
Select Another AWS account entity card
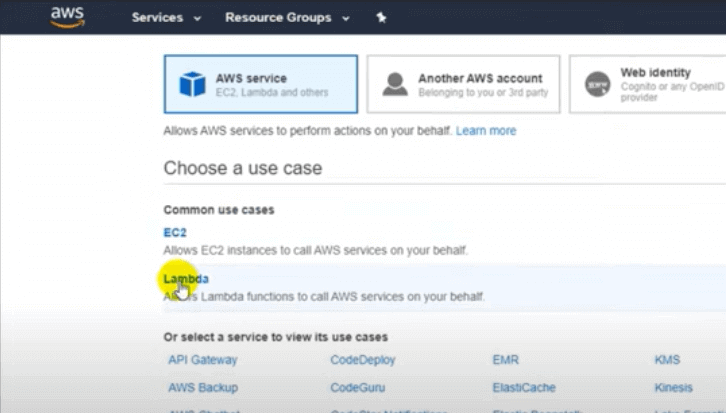tap(463, 84)
